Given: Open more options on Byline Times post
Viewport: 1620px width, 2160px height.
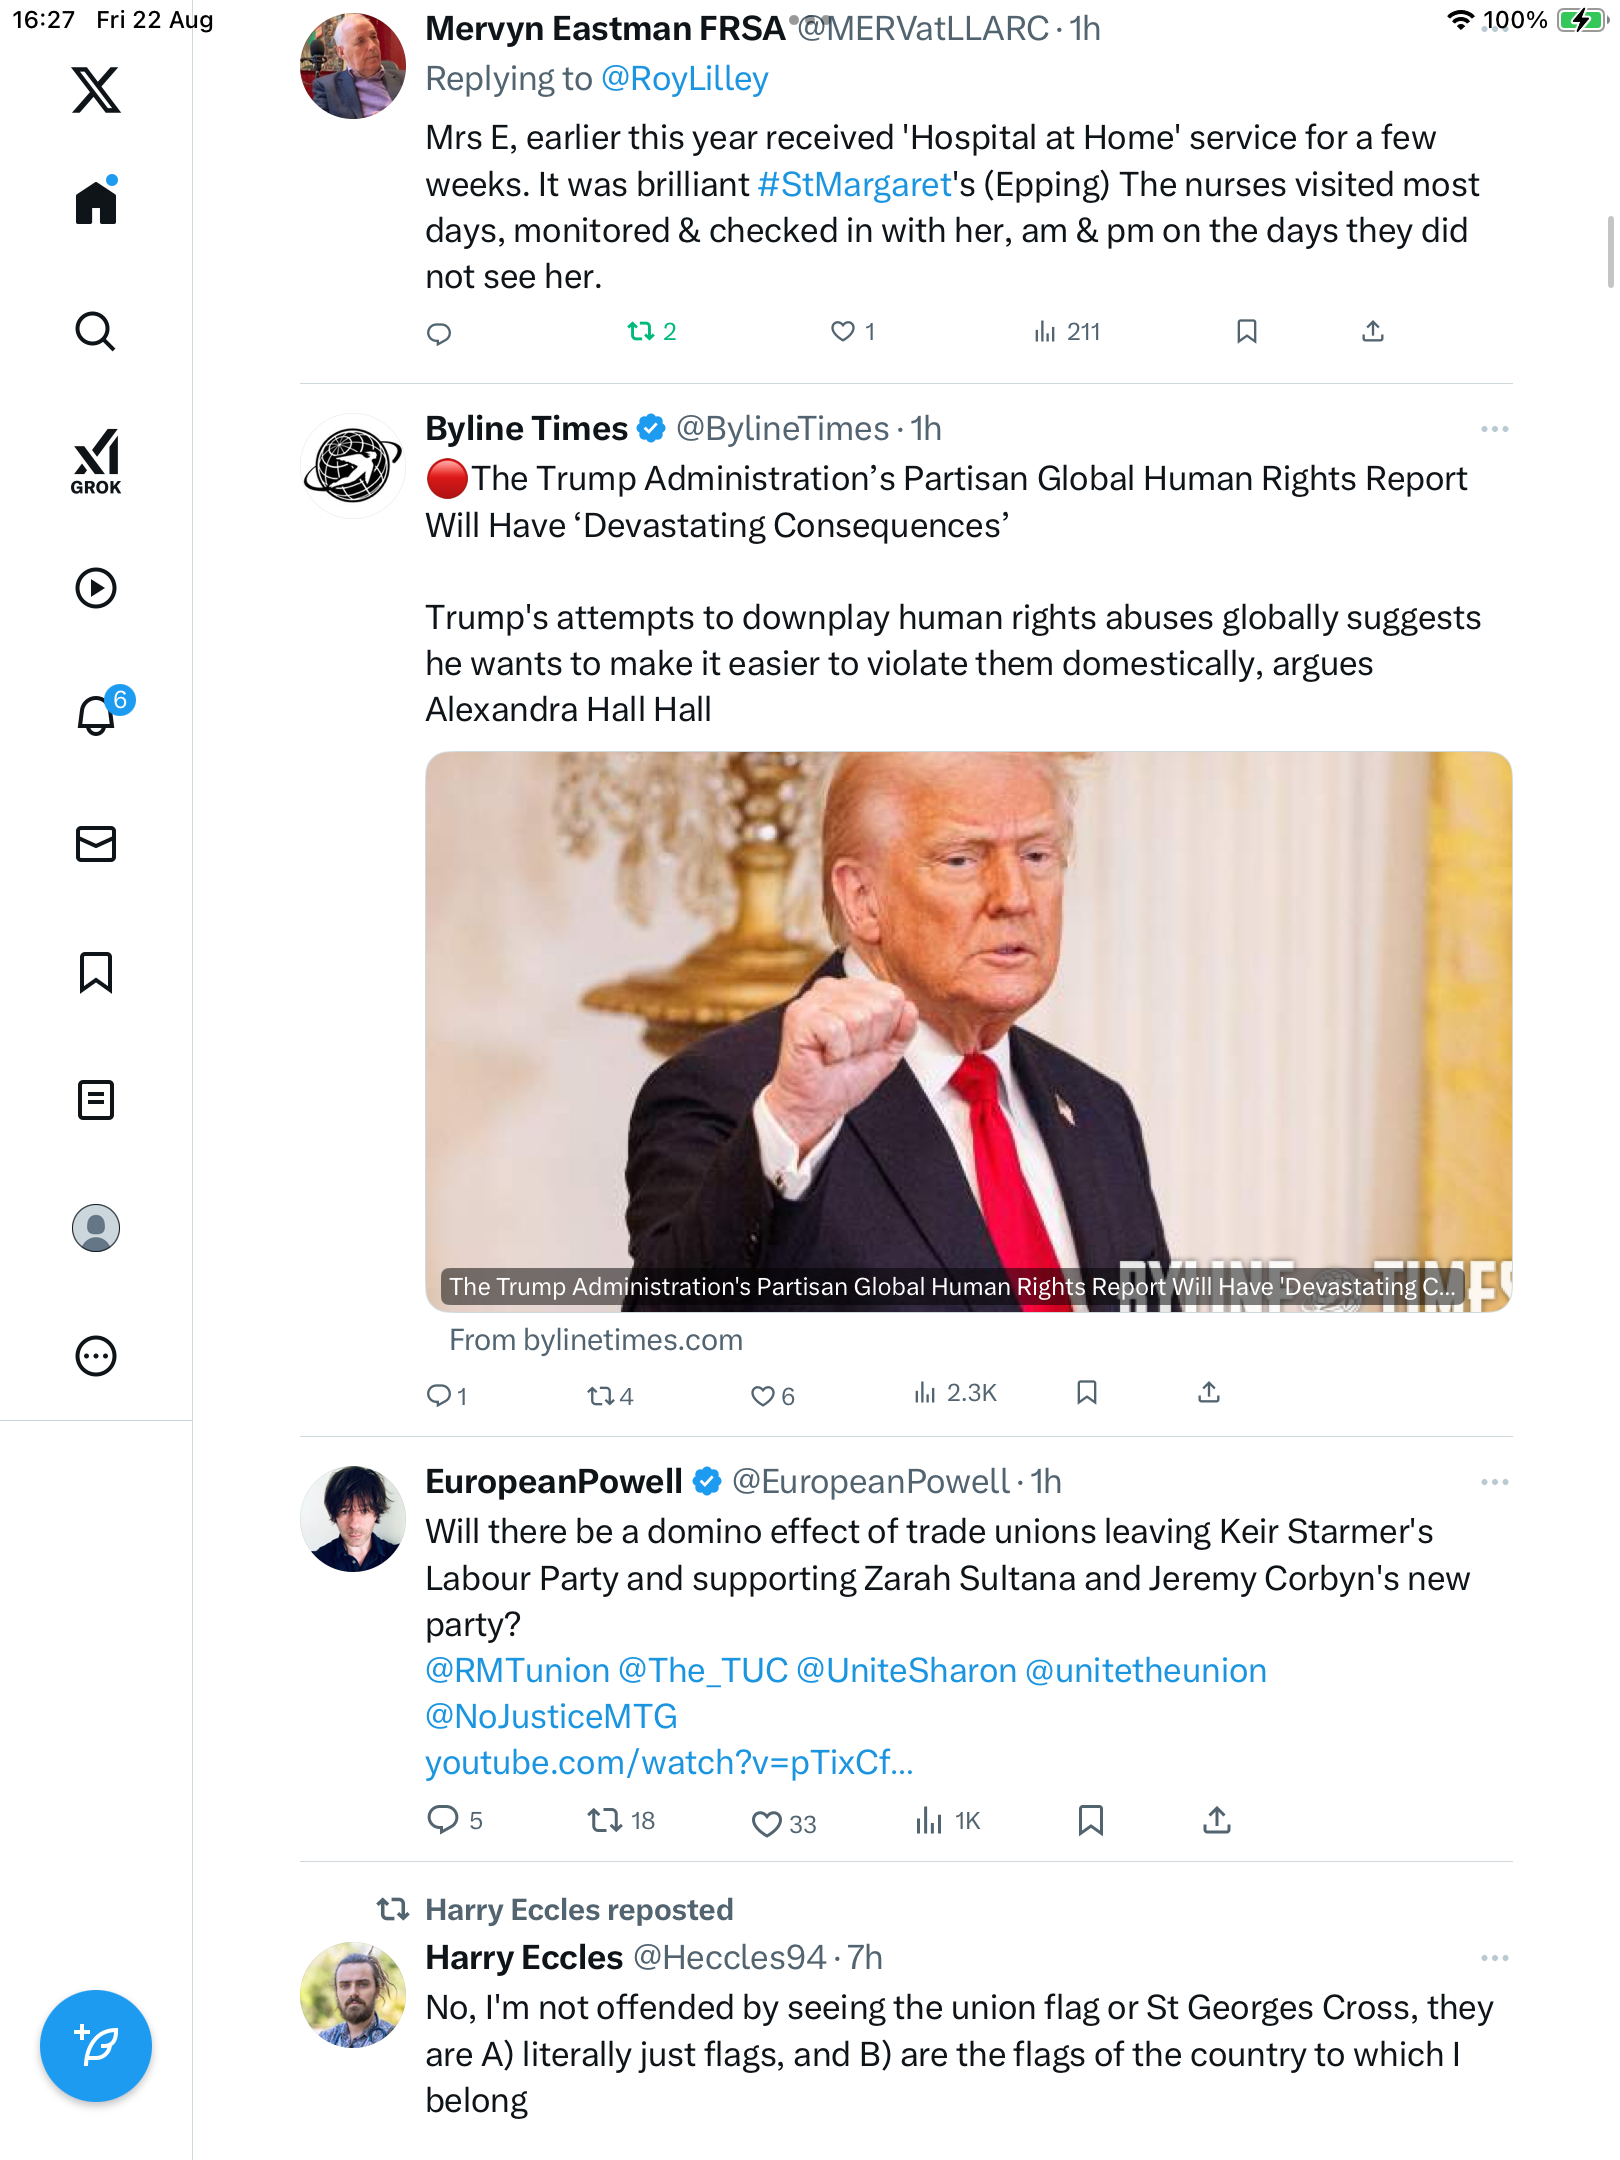Looking at the screenshot, I should click(1494, 429).
